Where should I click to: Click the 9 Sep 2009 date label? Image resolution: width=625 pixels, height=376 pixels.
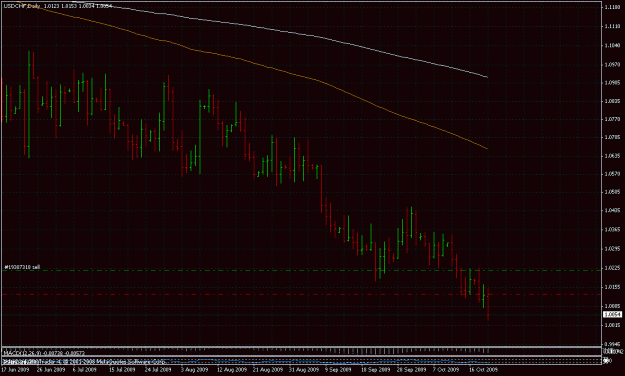(338, 370)
